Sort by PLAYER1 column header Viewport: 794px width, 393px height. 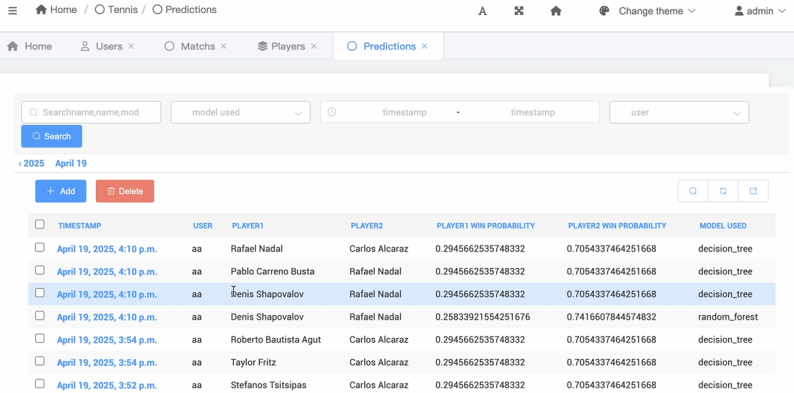(248, 225)
